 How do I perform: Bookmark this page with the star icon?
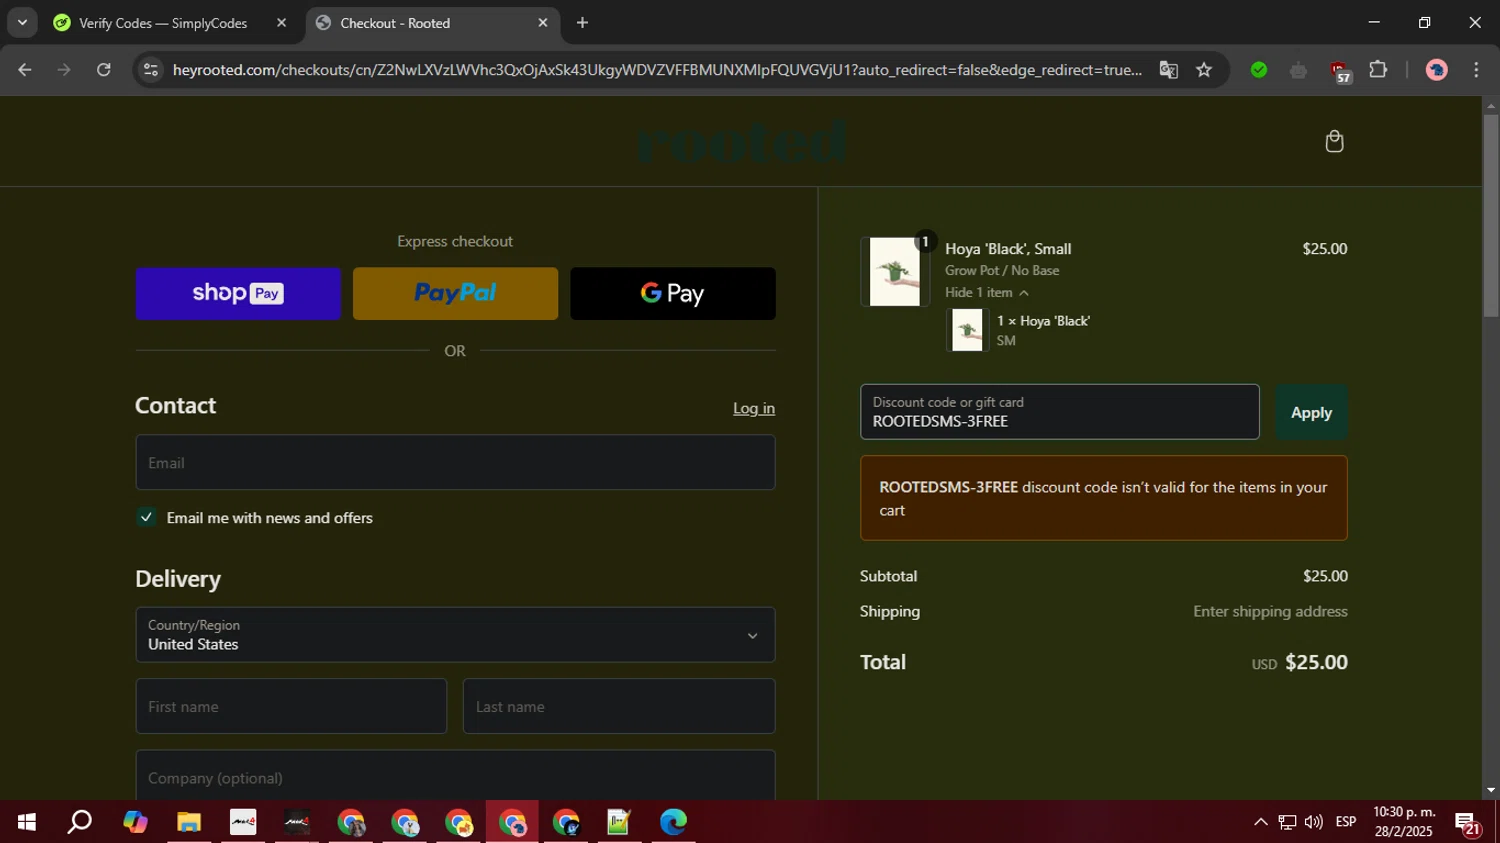point(1204,70)
